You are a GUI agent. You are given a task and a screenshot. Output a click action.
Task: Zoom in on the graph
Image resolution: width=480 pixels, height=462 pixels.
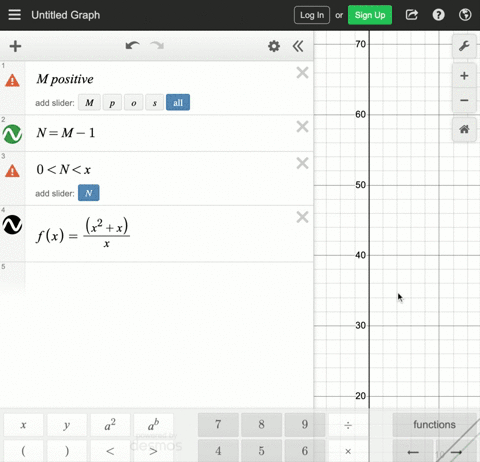464,76
